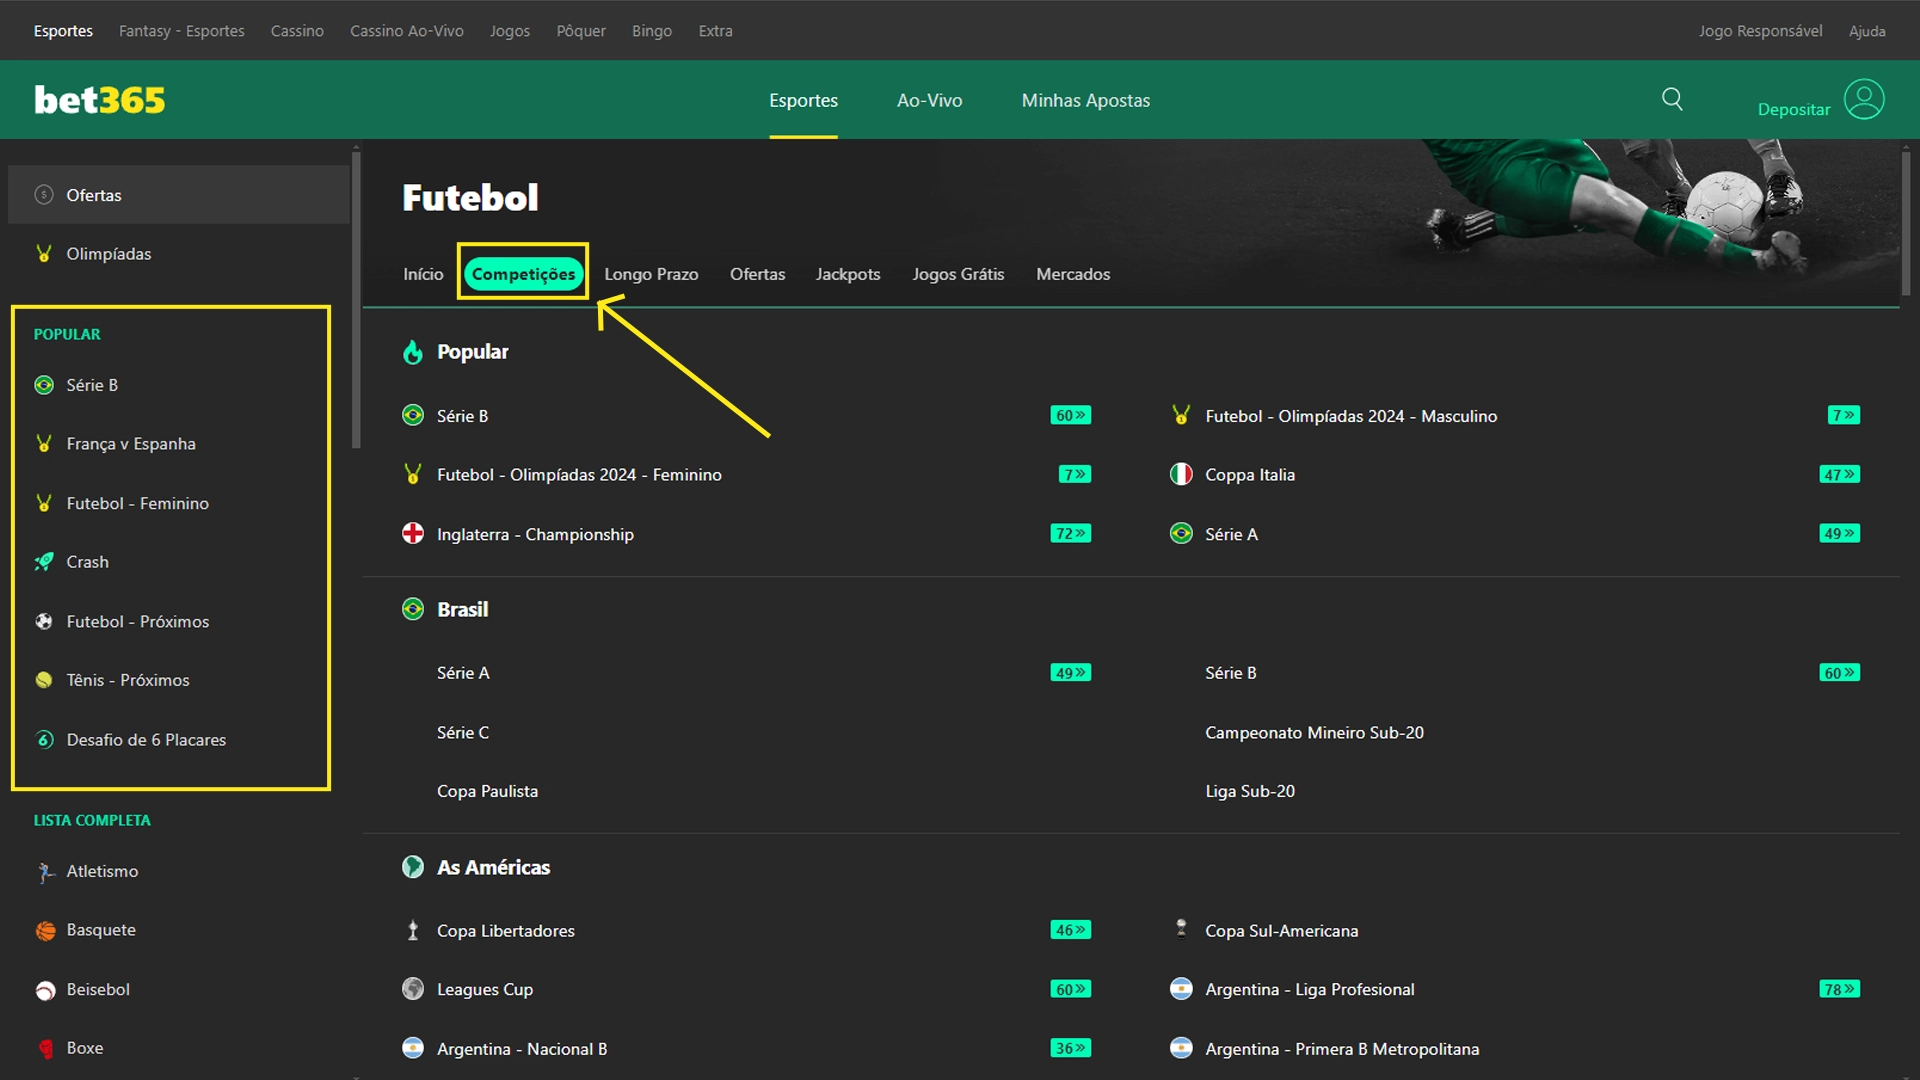Select Copa Paulista under Brasil
This screenshot has width=1920, height=1080.
tap(487, 791)
